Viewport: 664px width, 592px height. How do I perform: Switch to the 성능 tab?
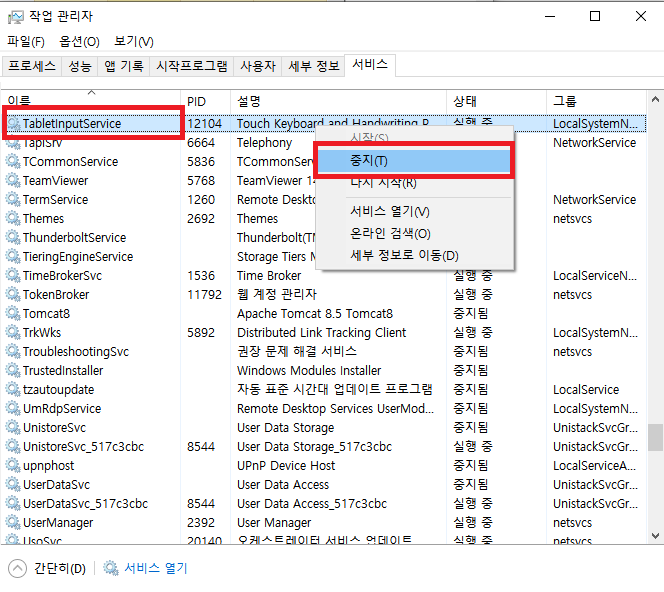tap(80, 66)
